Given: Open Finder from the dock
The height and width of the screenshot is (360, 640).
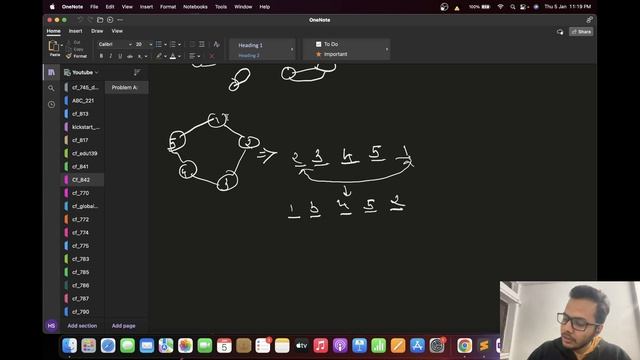Looking at the screenshot, I should (x=69, y=346).
